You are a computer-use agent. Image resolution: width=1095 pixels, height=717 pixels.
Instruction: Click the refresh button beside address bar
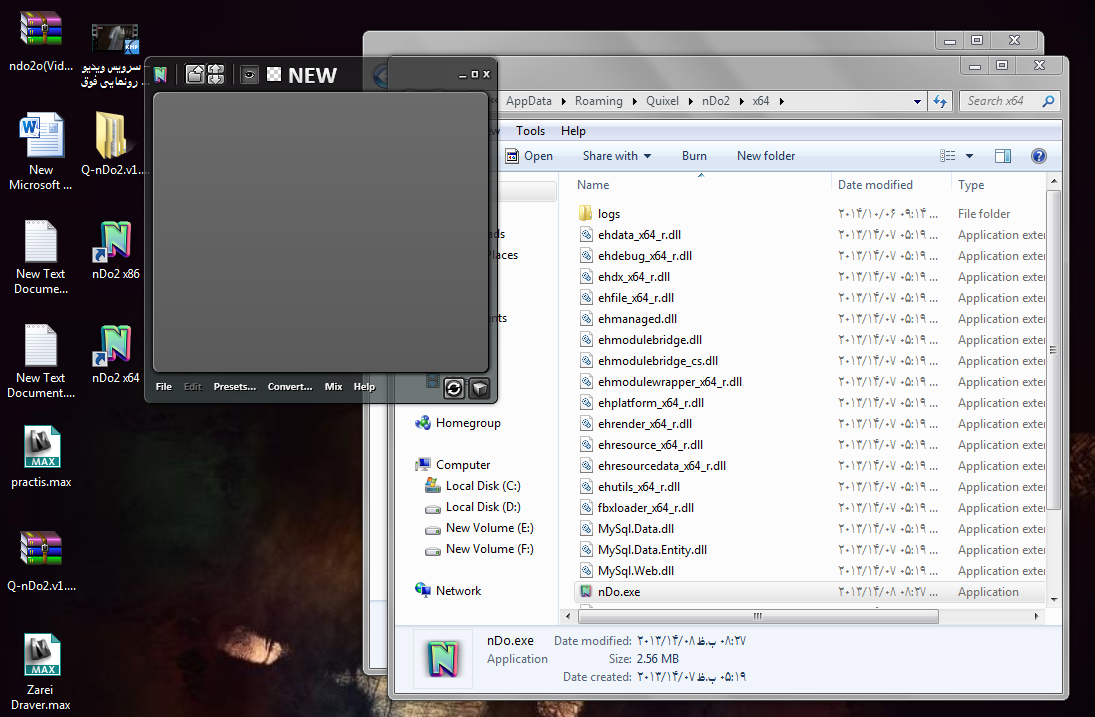[940, 101]
